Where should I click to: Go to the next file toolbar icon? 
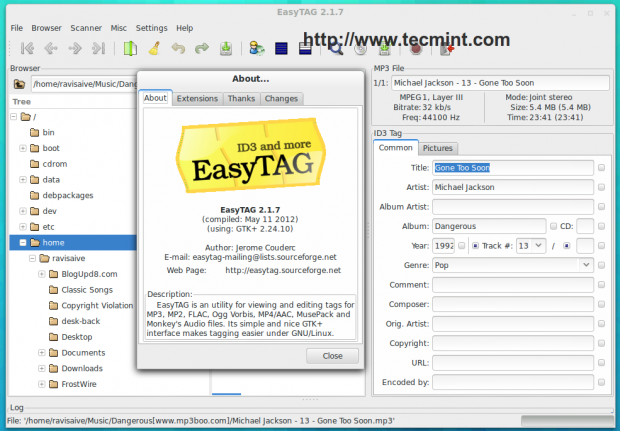[x=75, y=48]
